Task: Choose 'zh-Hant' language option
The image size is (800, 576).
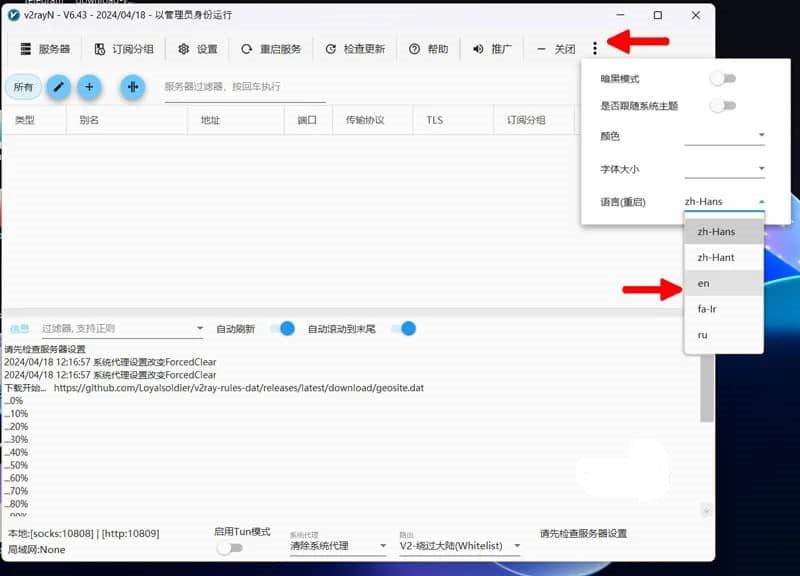Action: coord(716,258)
